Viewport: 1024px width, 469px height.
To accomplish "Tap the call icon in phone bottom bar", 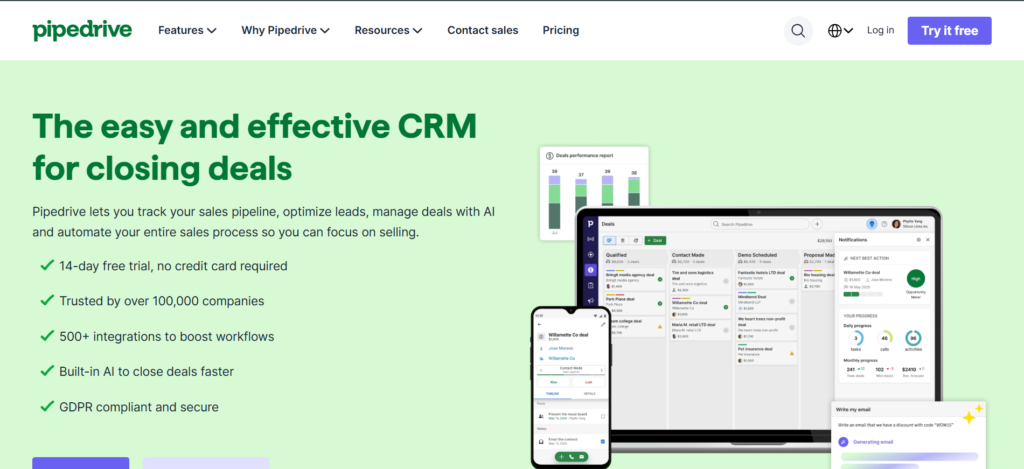I will [x=571, y=457].
